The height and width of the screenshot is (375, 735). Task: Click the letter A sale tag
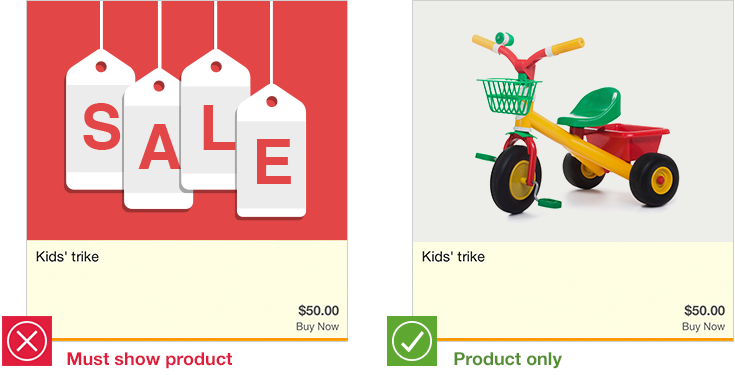coord(158,139)
